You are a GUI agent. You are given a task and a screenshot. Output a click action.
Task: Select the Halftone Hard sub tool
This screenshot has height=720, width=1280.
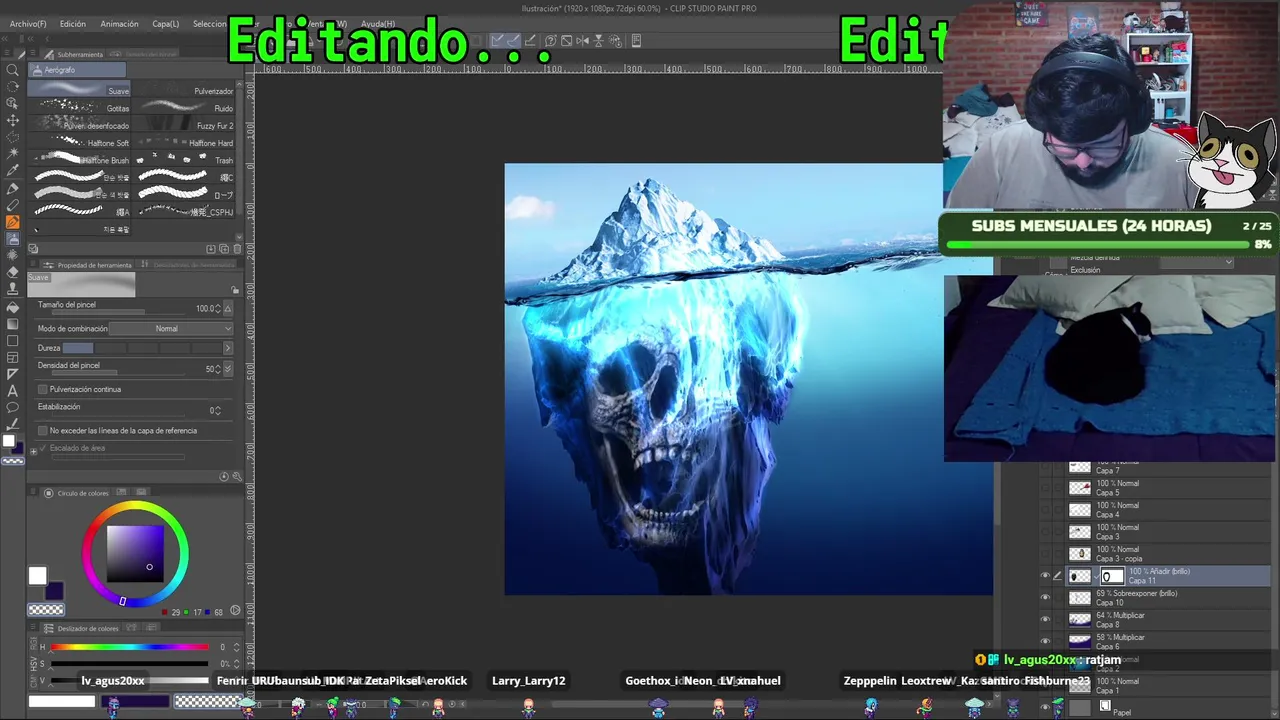click(185, 143)
